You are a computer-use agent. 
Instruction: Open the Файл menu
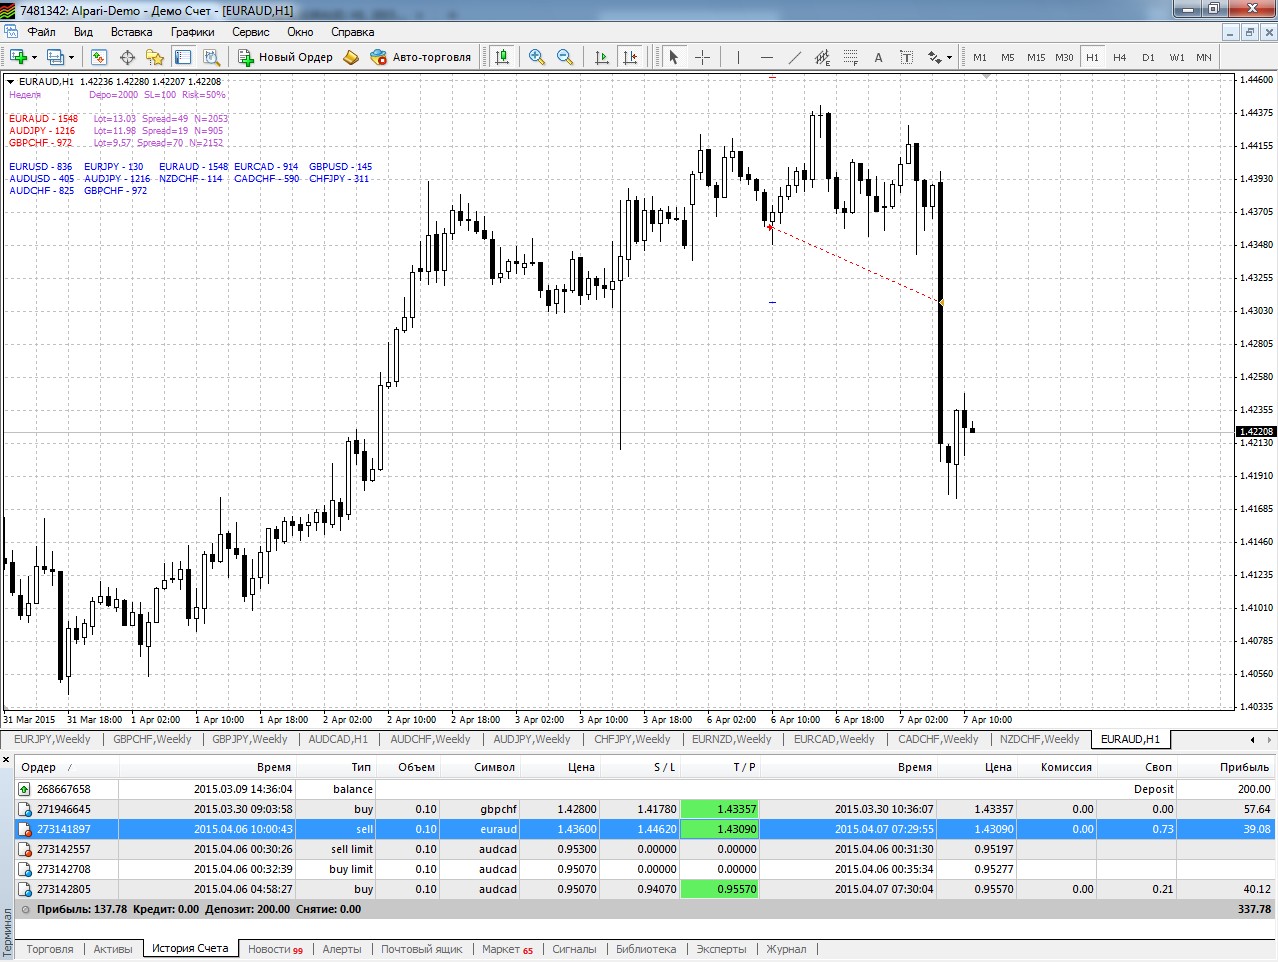(x=42, y=32)
